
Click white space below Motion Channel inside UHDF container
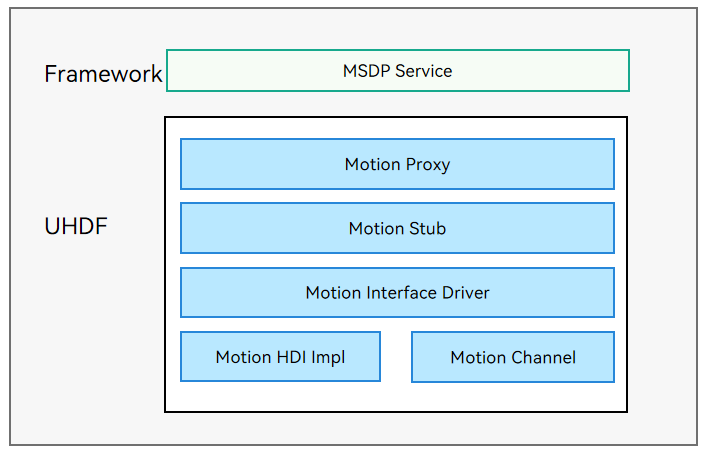[512, 396]
